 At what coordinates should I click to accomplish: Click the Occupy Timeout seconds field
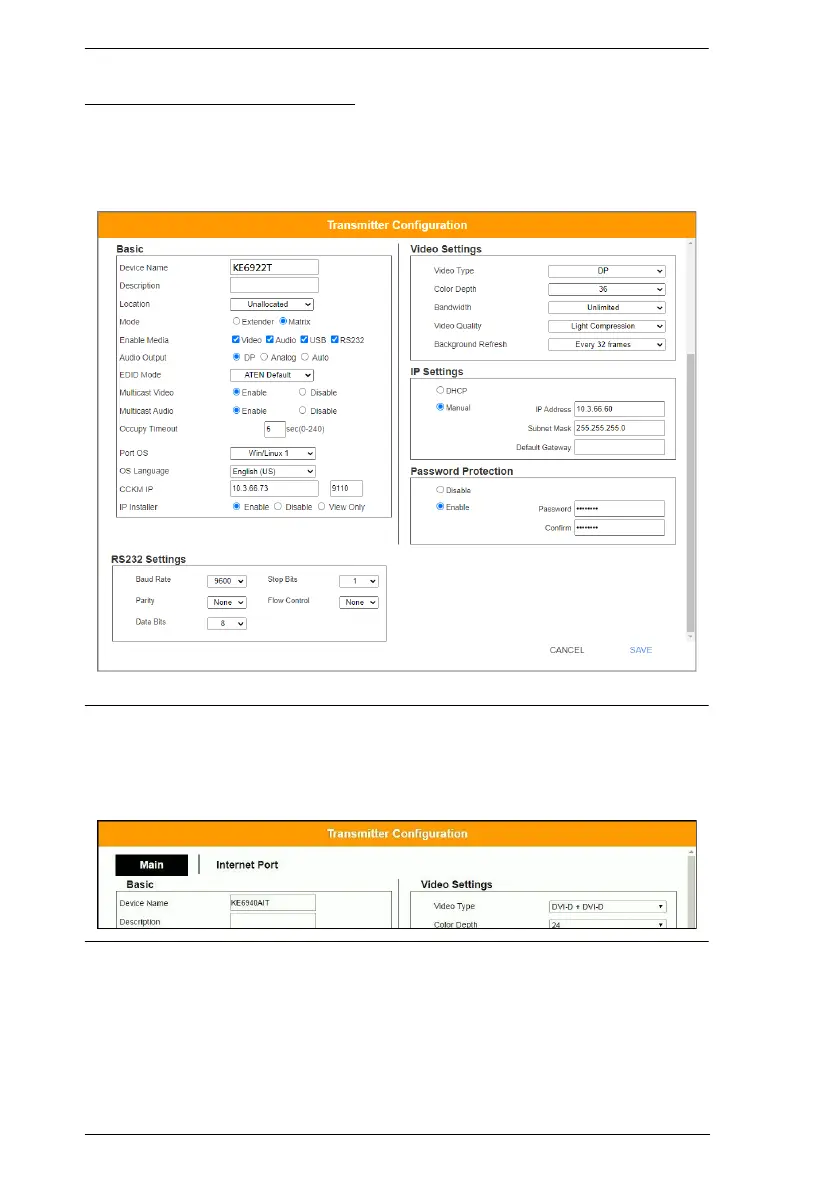pos(275,430)
